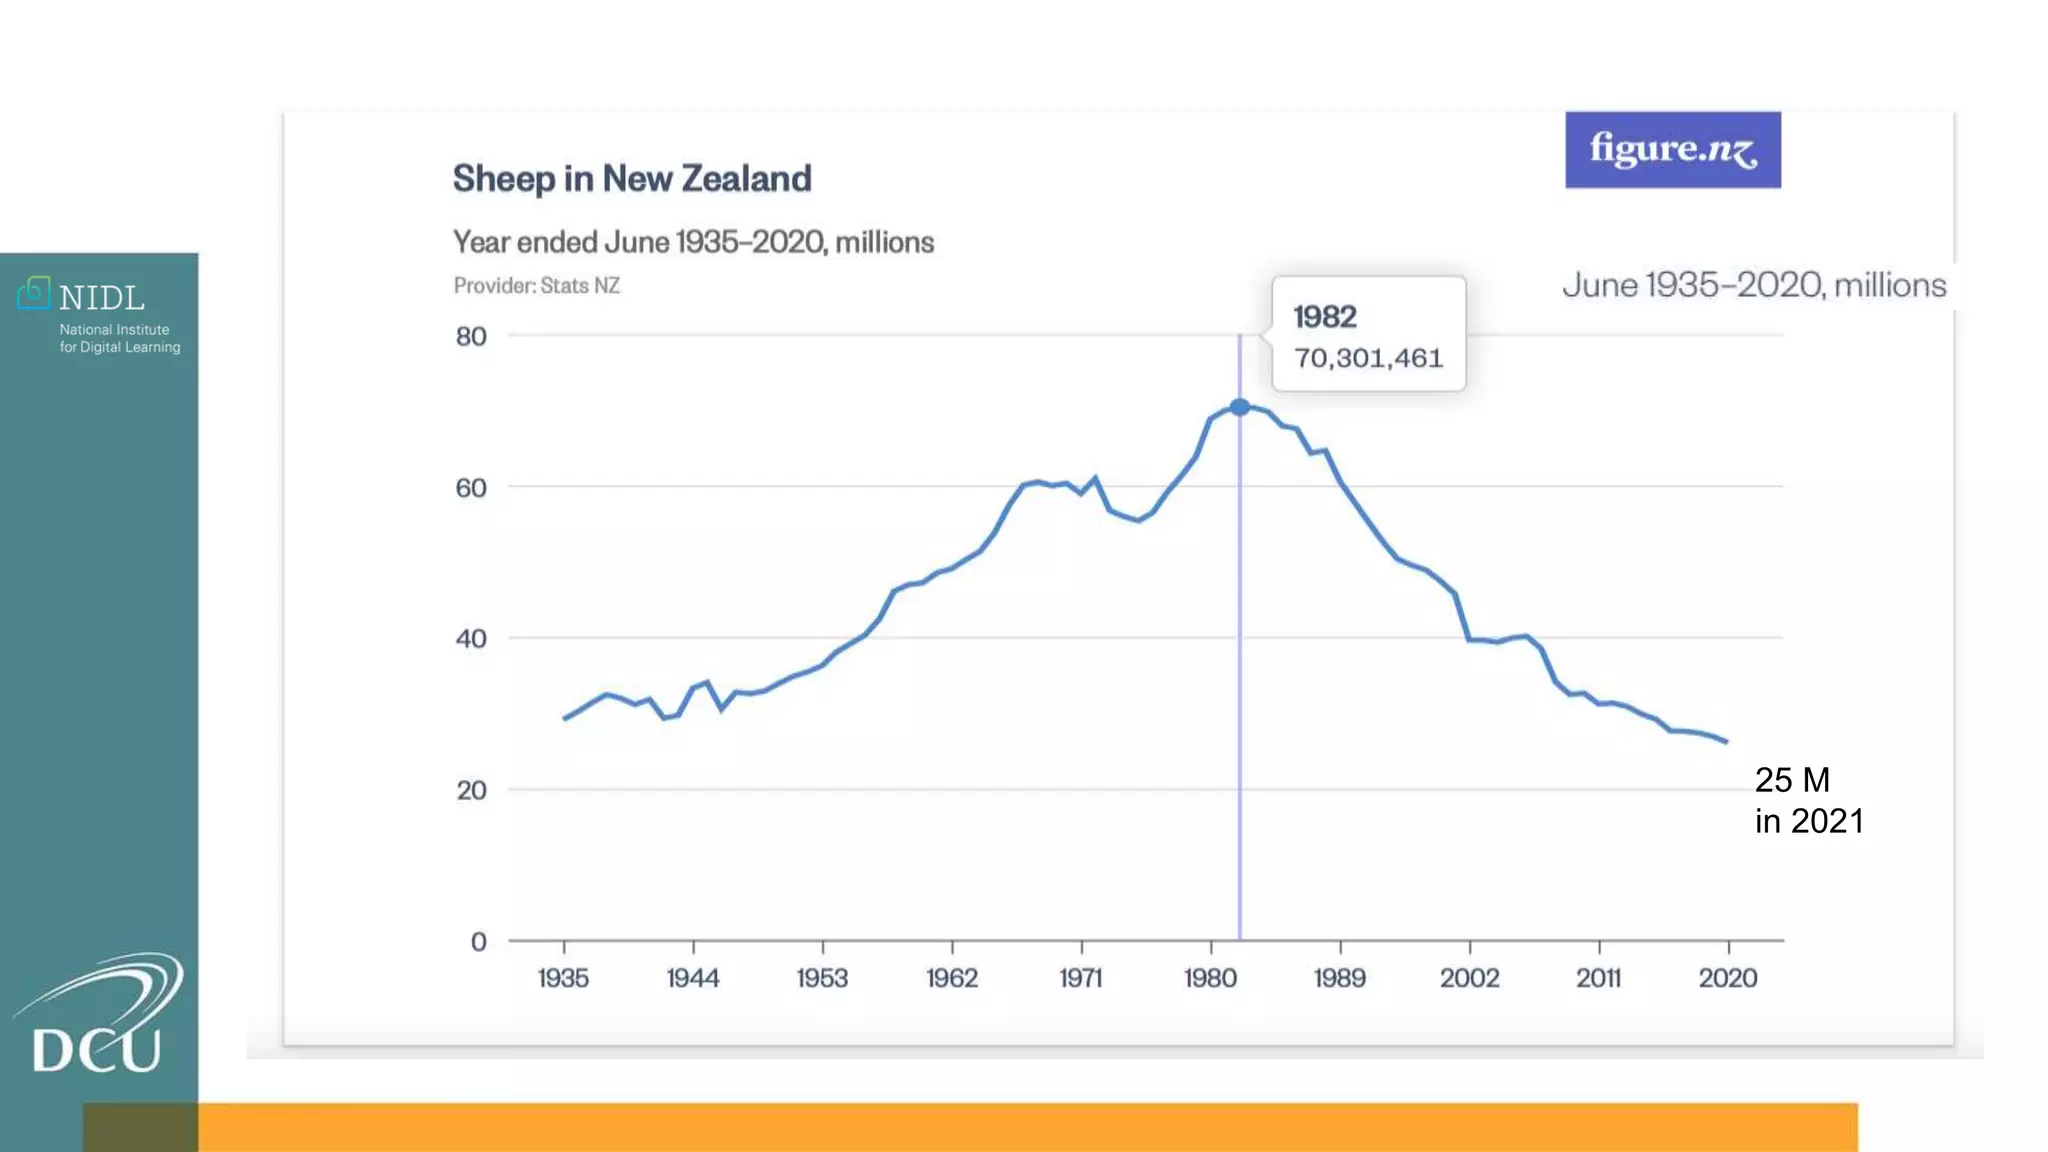Image resolution: width=2048 pixels, height=1152 pixels.
Task: Click the 'June 1935–2020, millions' label at right
Action: [x=1754, y=286]
